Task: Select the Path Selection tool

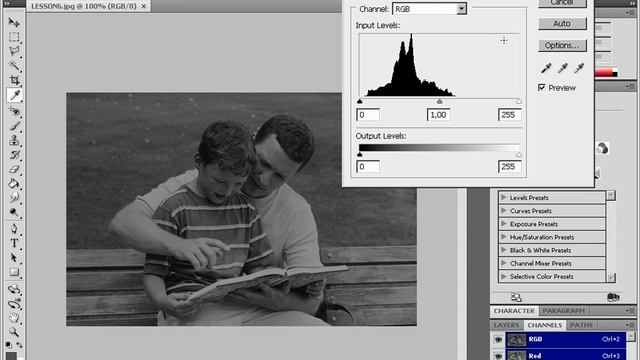Action: pos(14,258)
